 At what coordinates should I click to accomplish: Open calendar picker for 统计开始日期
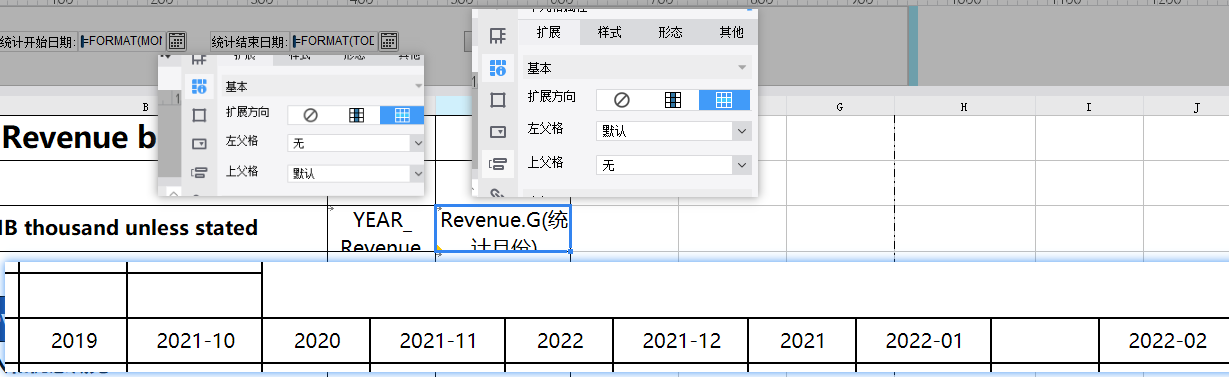click(x=177, y=41)
